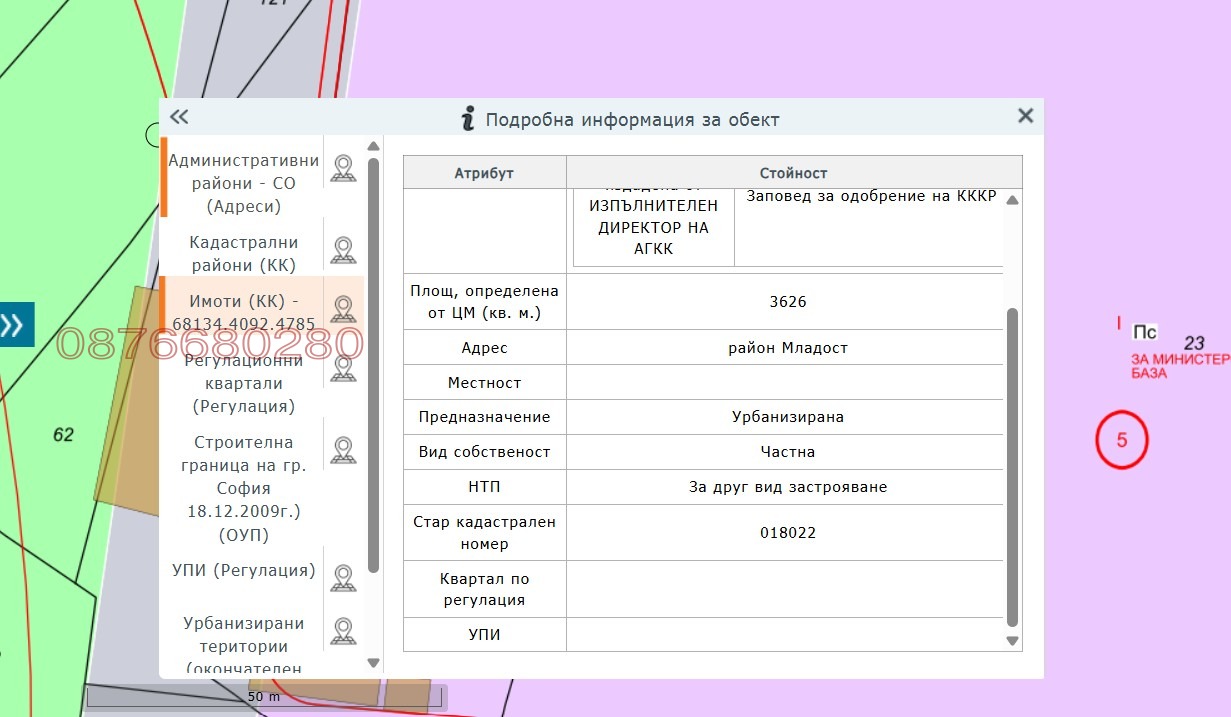Click the Стойност column header
This screenshot has height=717, width=1231.
793,172
